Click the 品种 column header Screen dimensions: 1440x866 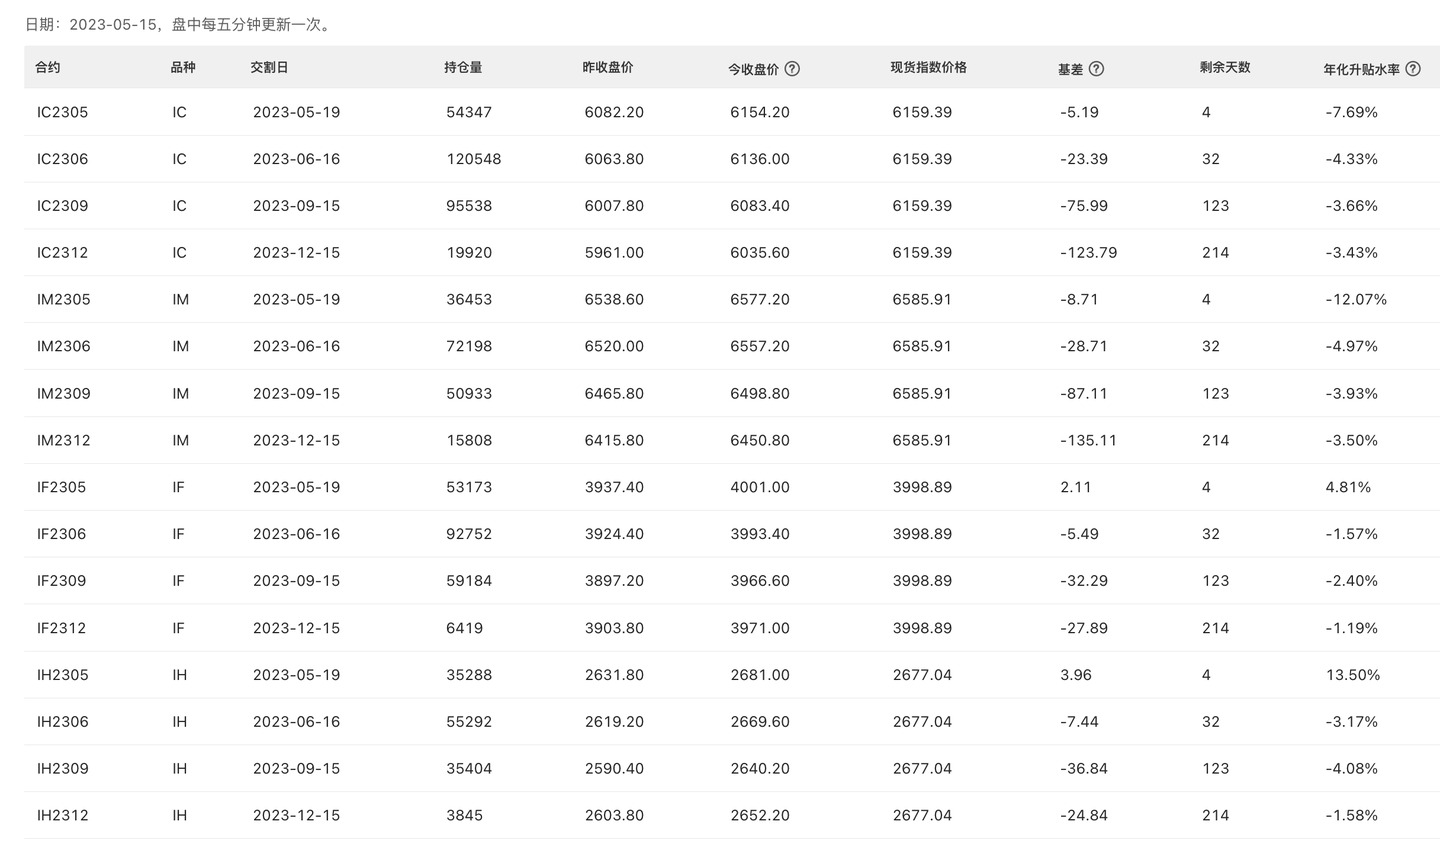(x=183, y=68)
